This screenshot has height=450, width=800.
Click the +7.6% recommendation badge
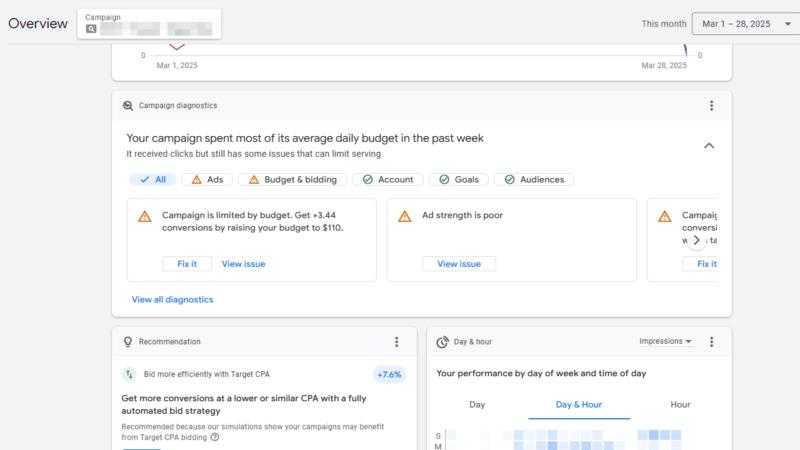(x=389, y=374)
